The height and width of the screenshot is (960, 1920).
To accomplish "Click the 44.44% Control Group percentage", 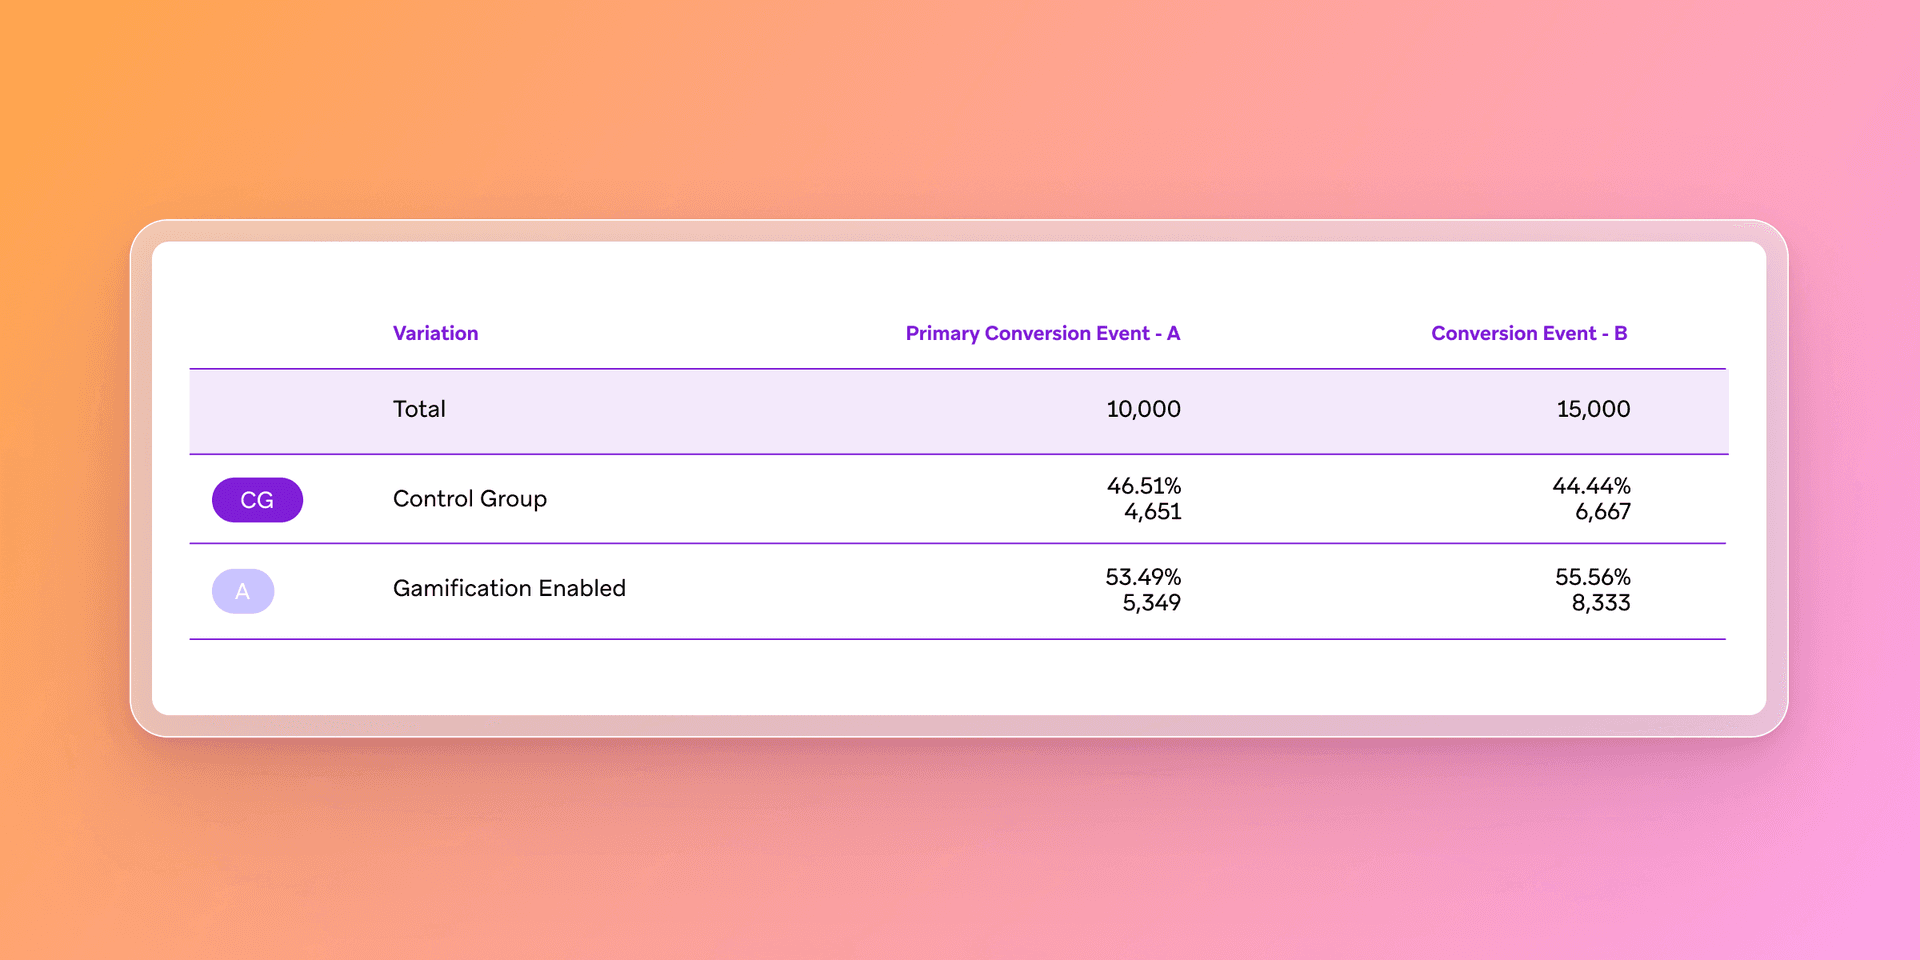I will pos(1591,486).
